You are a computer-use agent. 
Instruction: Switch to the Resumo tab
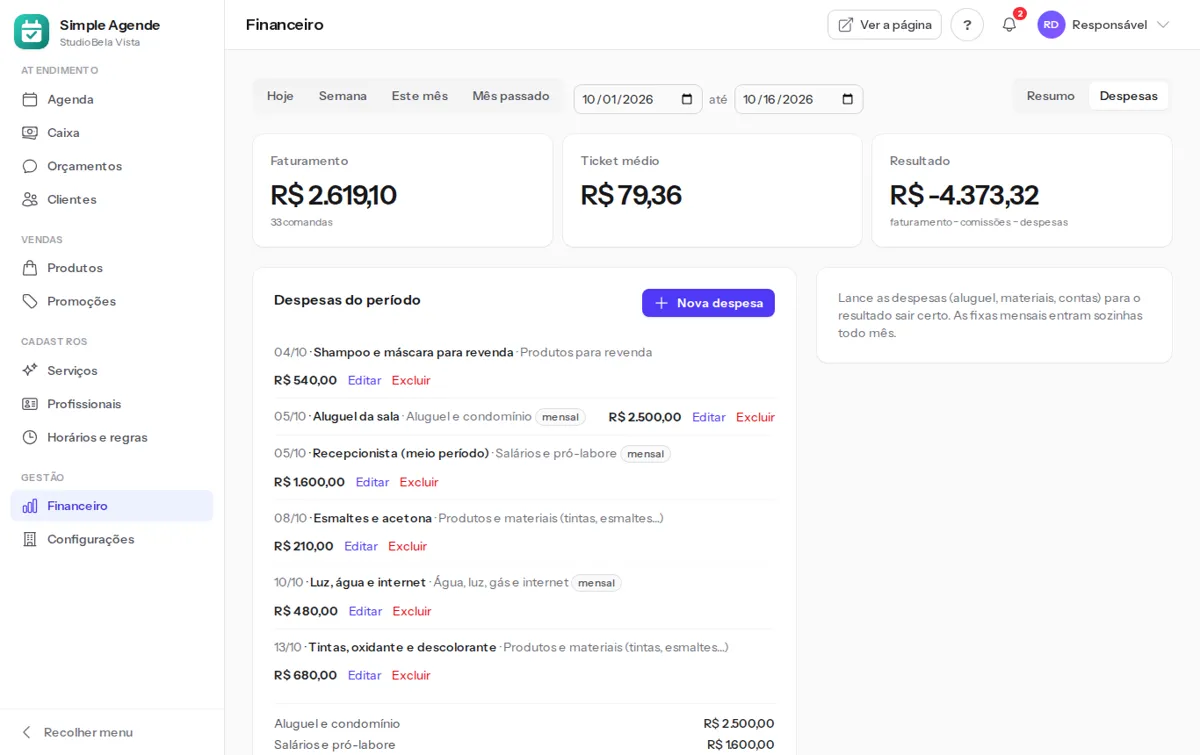pos(1051,96)
